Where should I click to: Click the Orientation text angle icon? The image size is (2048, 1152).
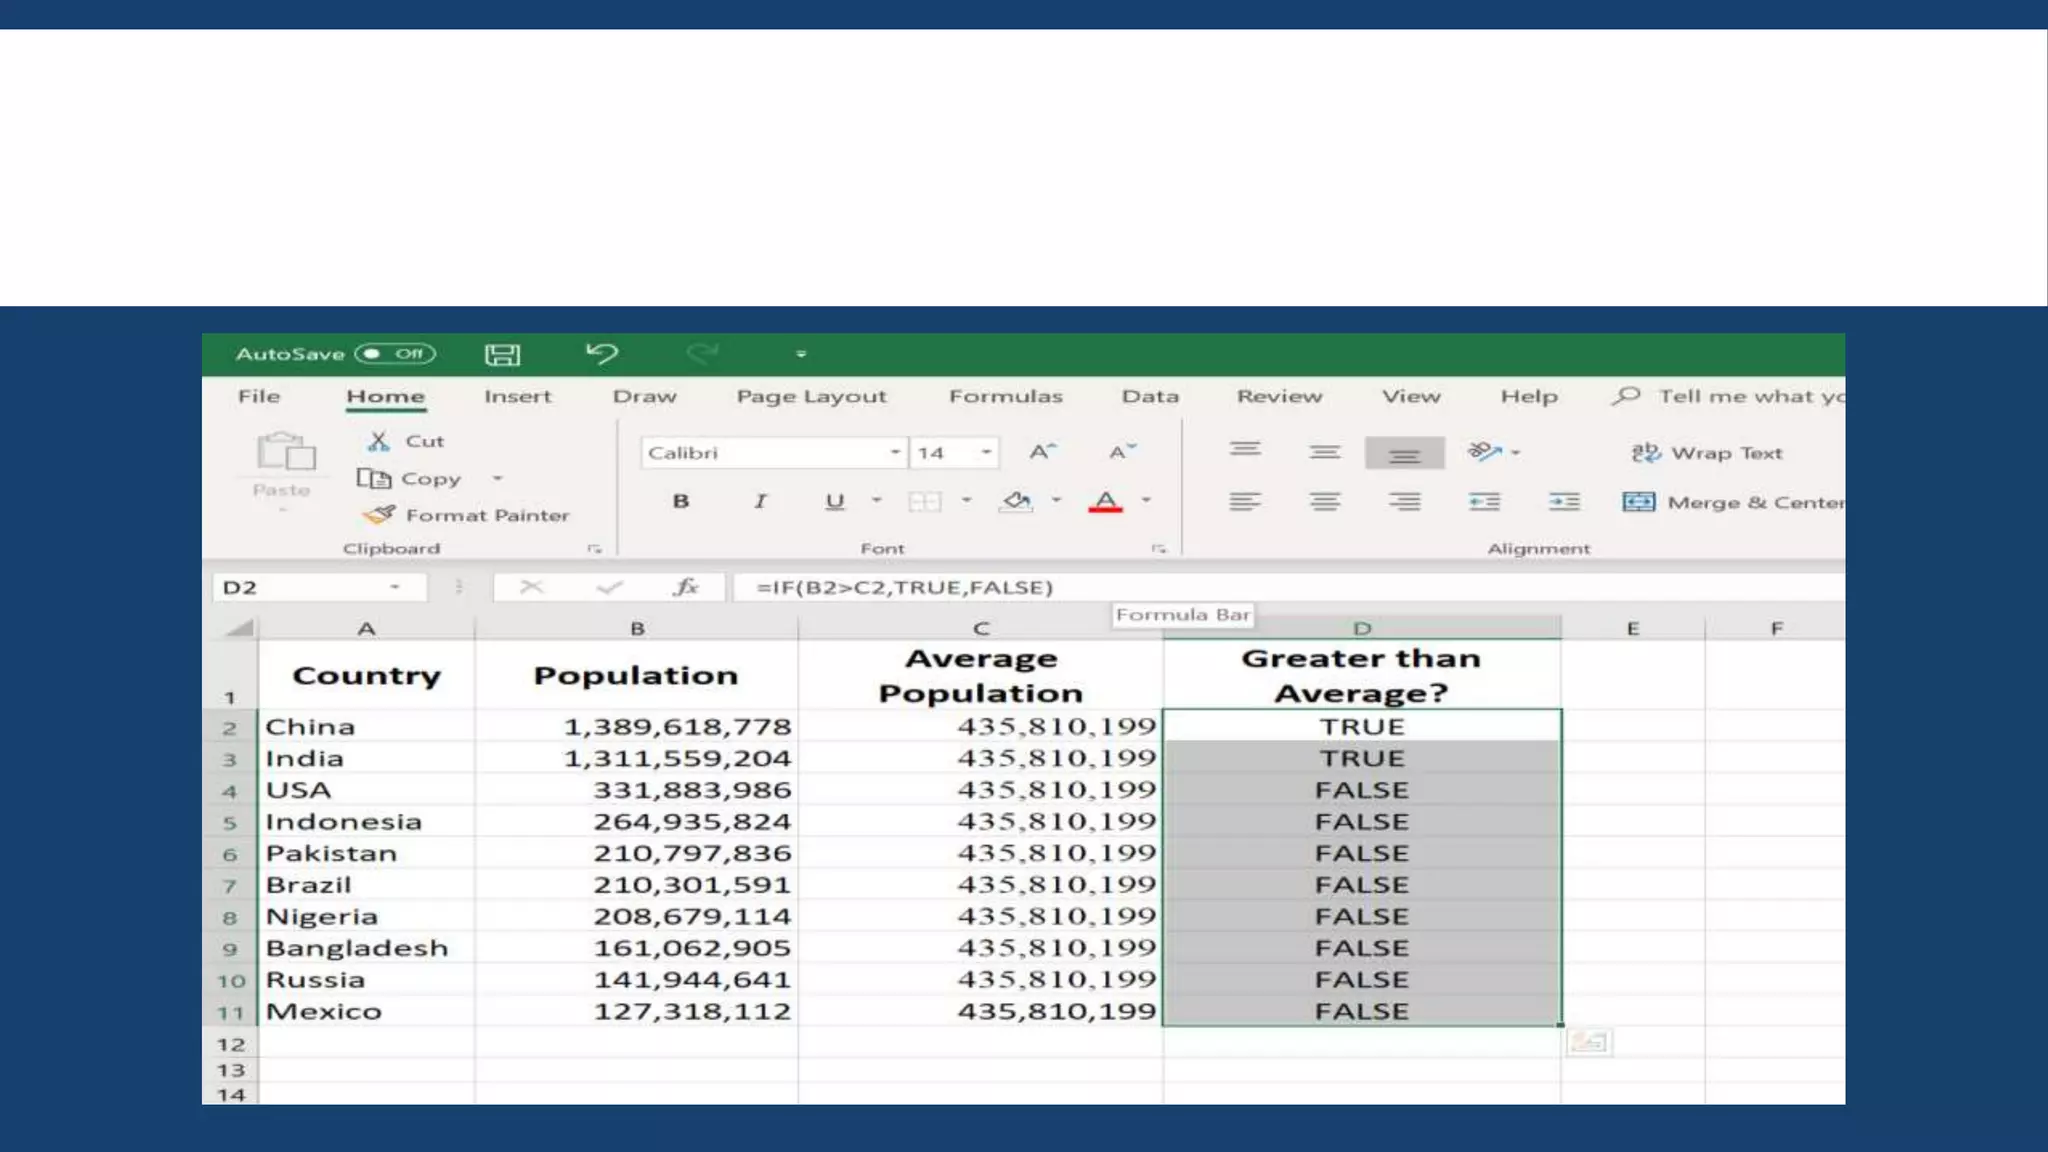pyautogui.click(x=1485, y=452)
